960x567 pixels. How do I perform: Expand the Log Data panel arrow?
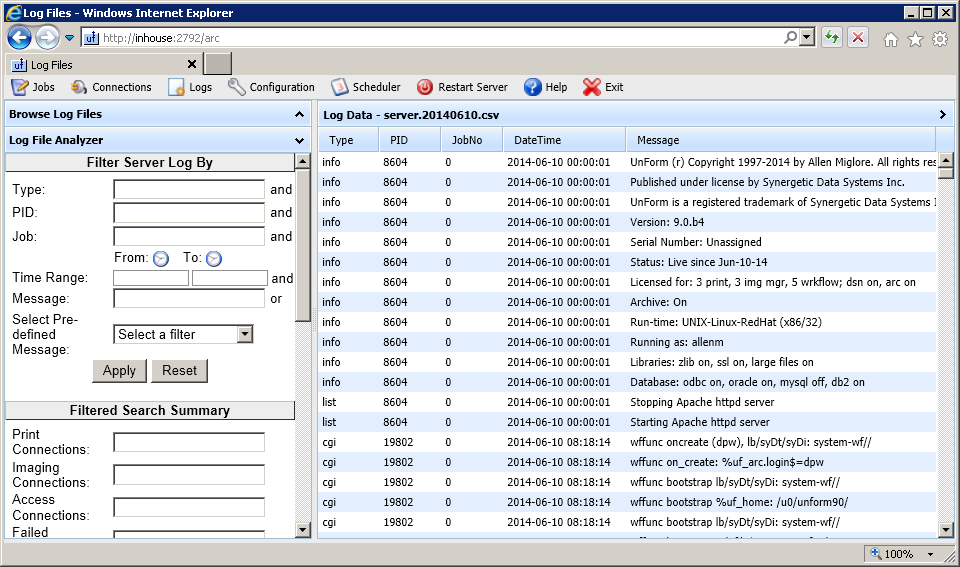[943, 115]
